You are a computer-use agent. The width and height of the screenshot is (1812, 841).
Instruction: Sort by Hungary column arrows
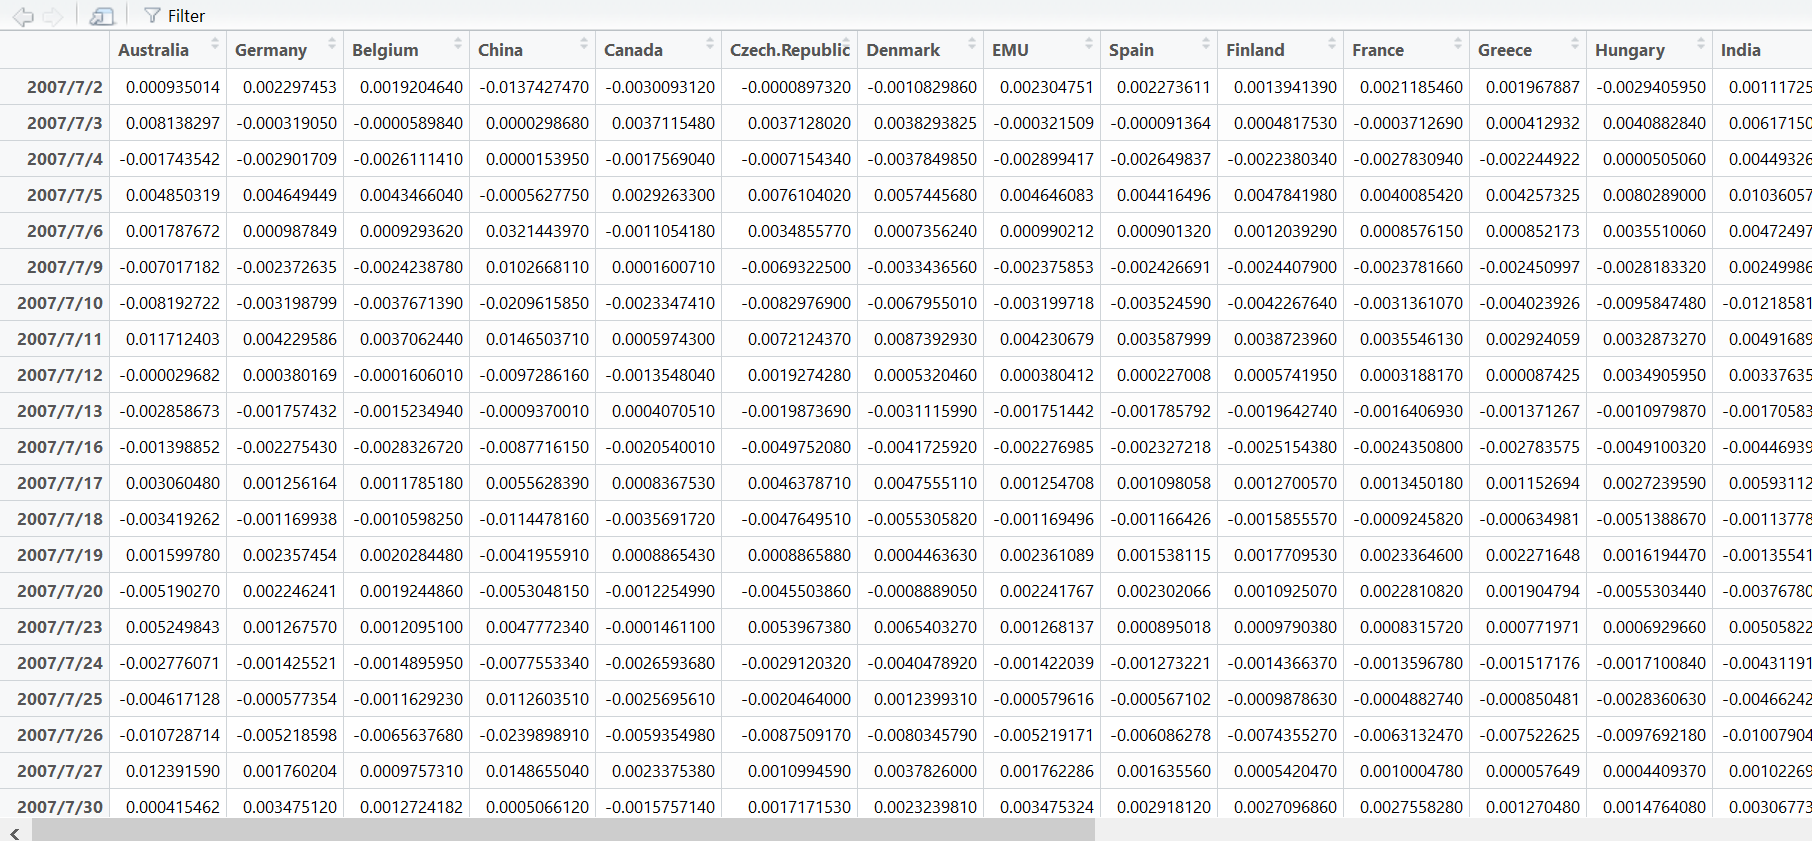[1700, 45]
